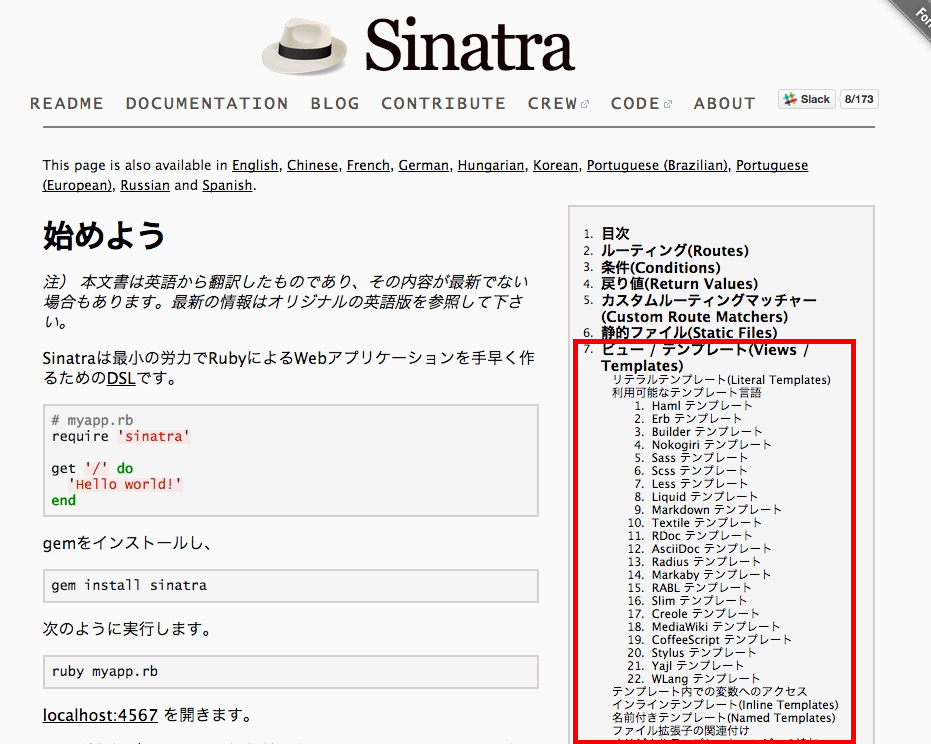Switch page language to Korean
The width and height of the screenshot is (931, 744).
tap(555, 165)
